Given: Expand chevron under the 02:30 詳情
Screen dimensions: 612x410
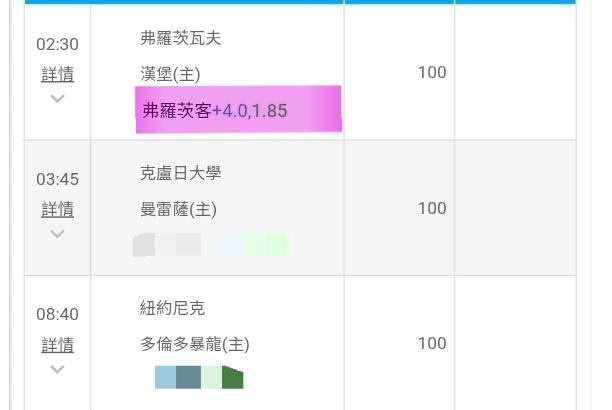Looking at the screenshot, I should coord(57,99).
